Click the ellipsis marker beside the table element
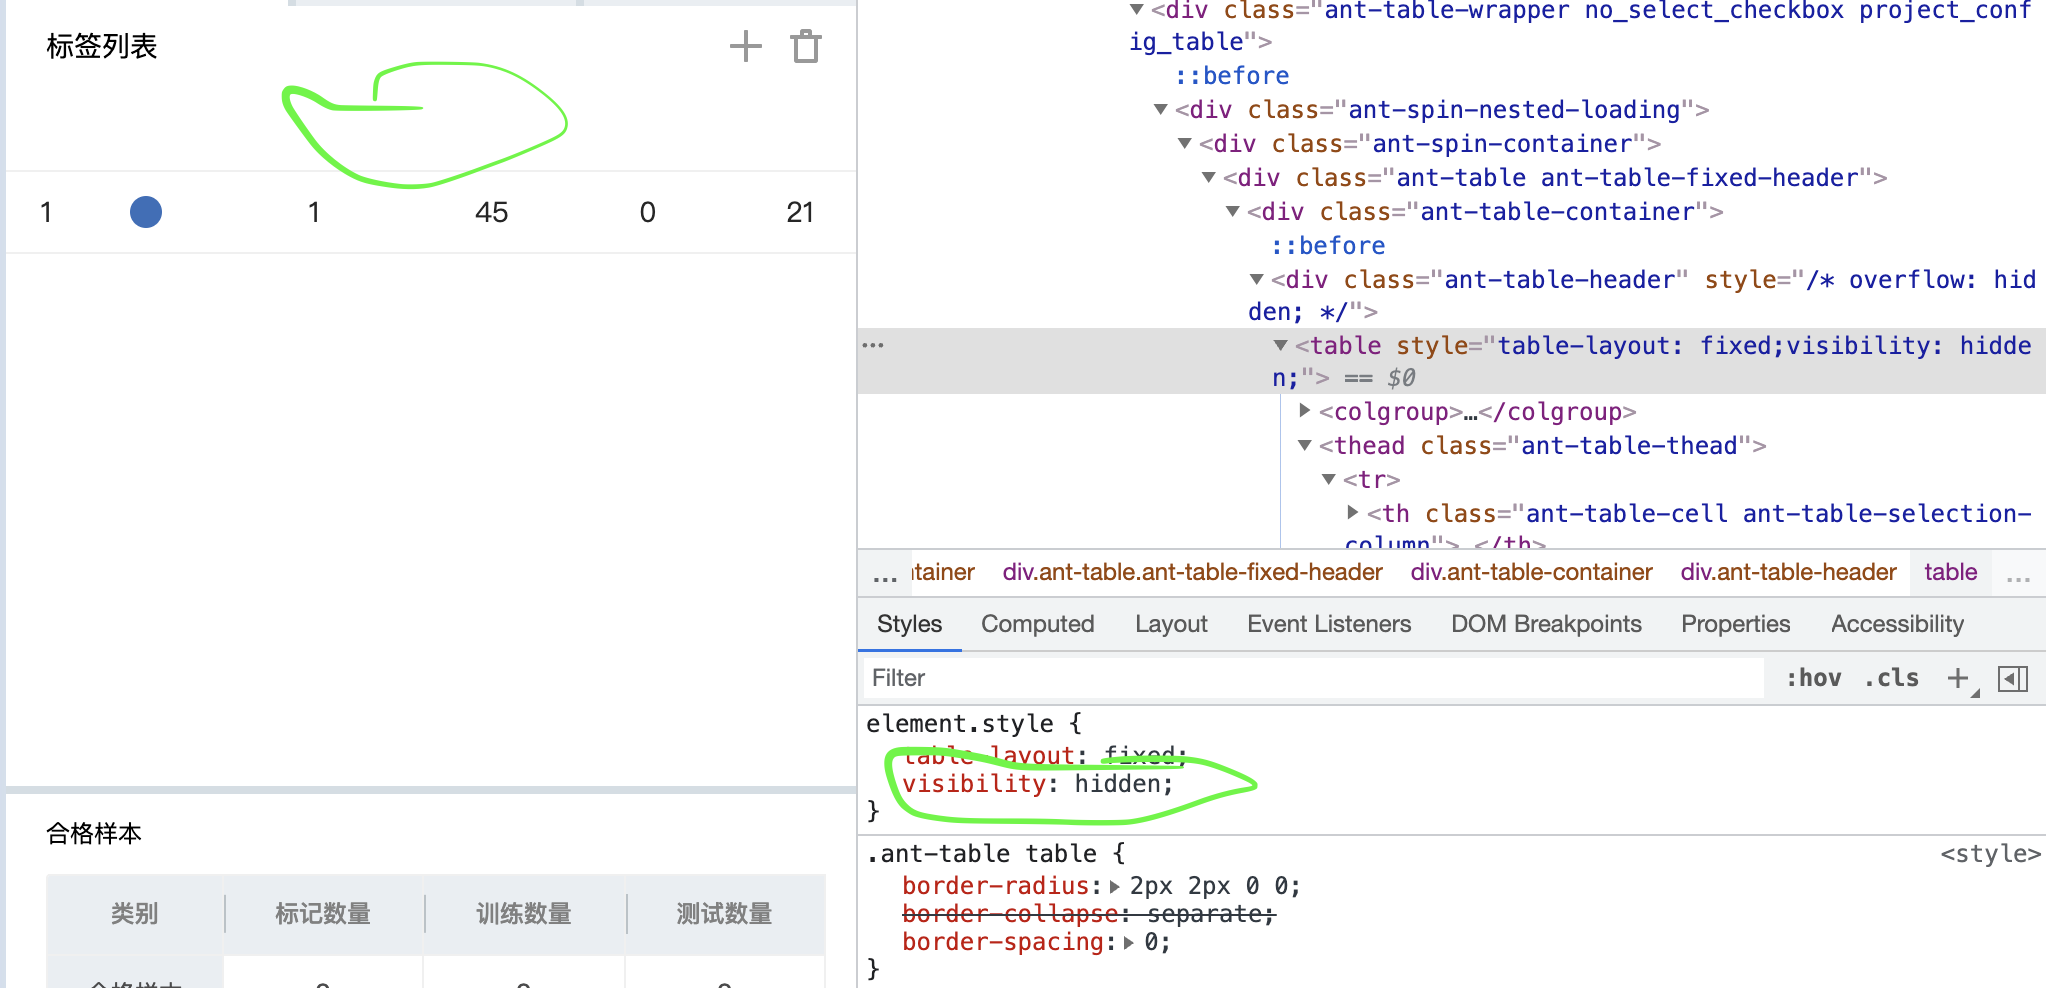2046x988 pixels. (874, 344)
